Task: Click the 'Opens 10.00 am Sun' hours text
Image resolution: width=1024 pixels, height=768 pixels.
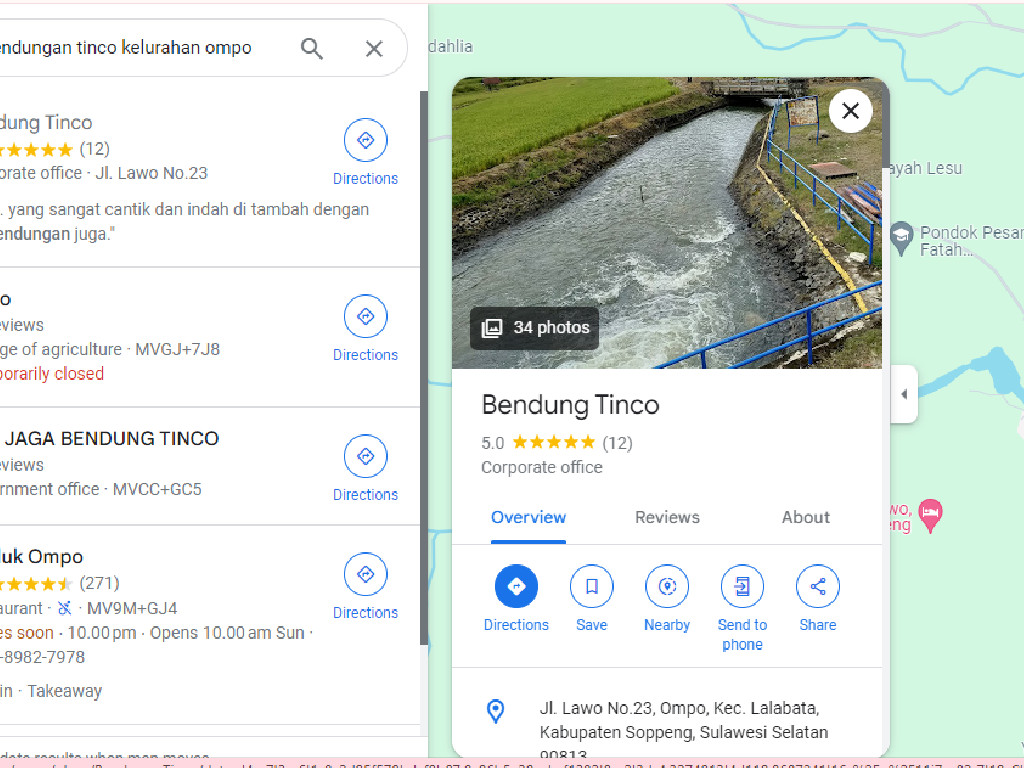Action: (227, 633)
